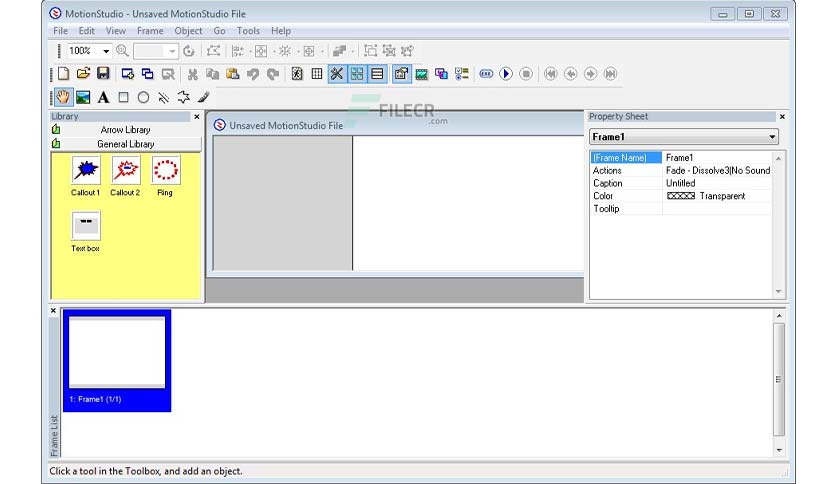Open a file using the folder icon
The image size is (836, 484).
(x=83, y=74)
